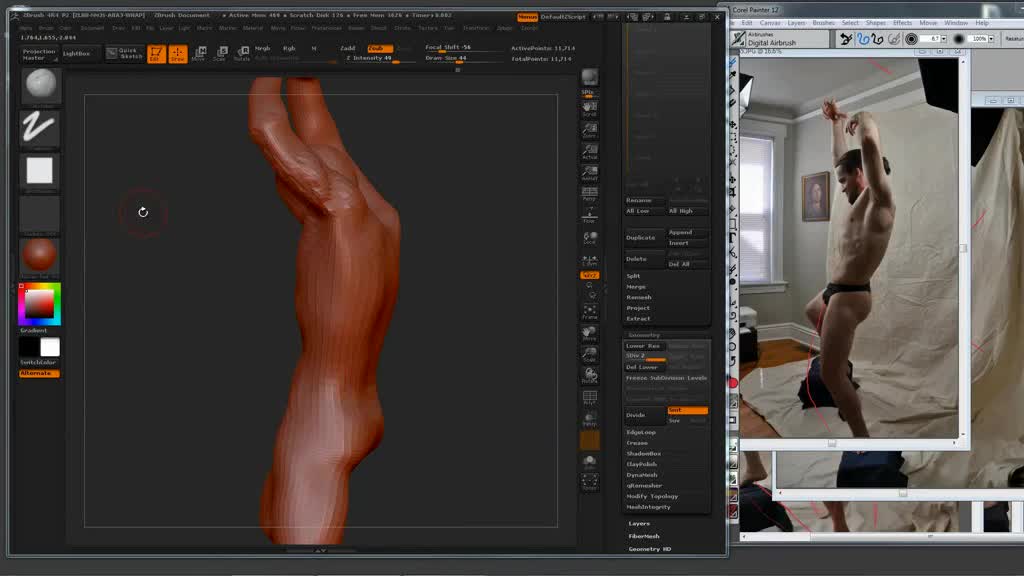
Task: Expand the Merge section
Action: [636, 287]
